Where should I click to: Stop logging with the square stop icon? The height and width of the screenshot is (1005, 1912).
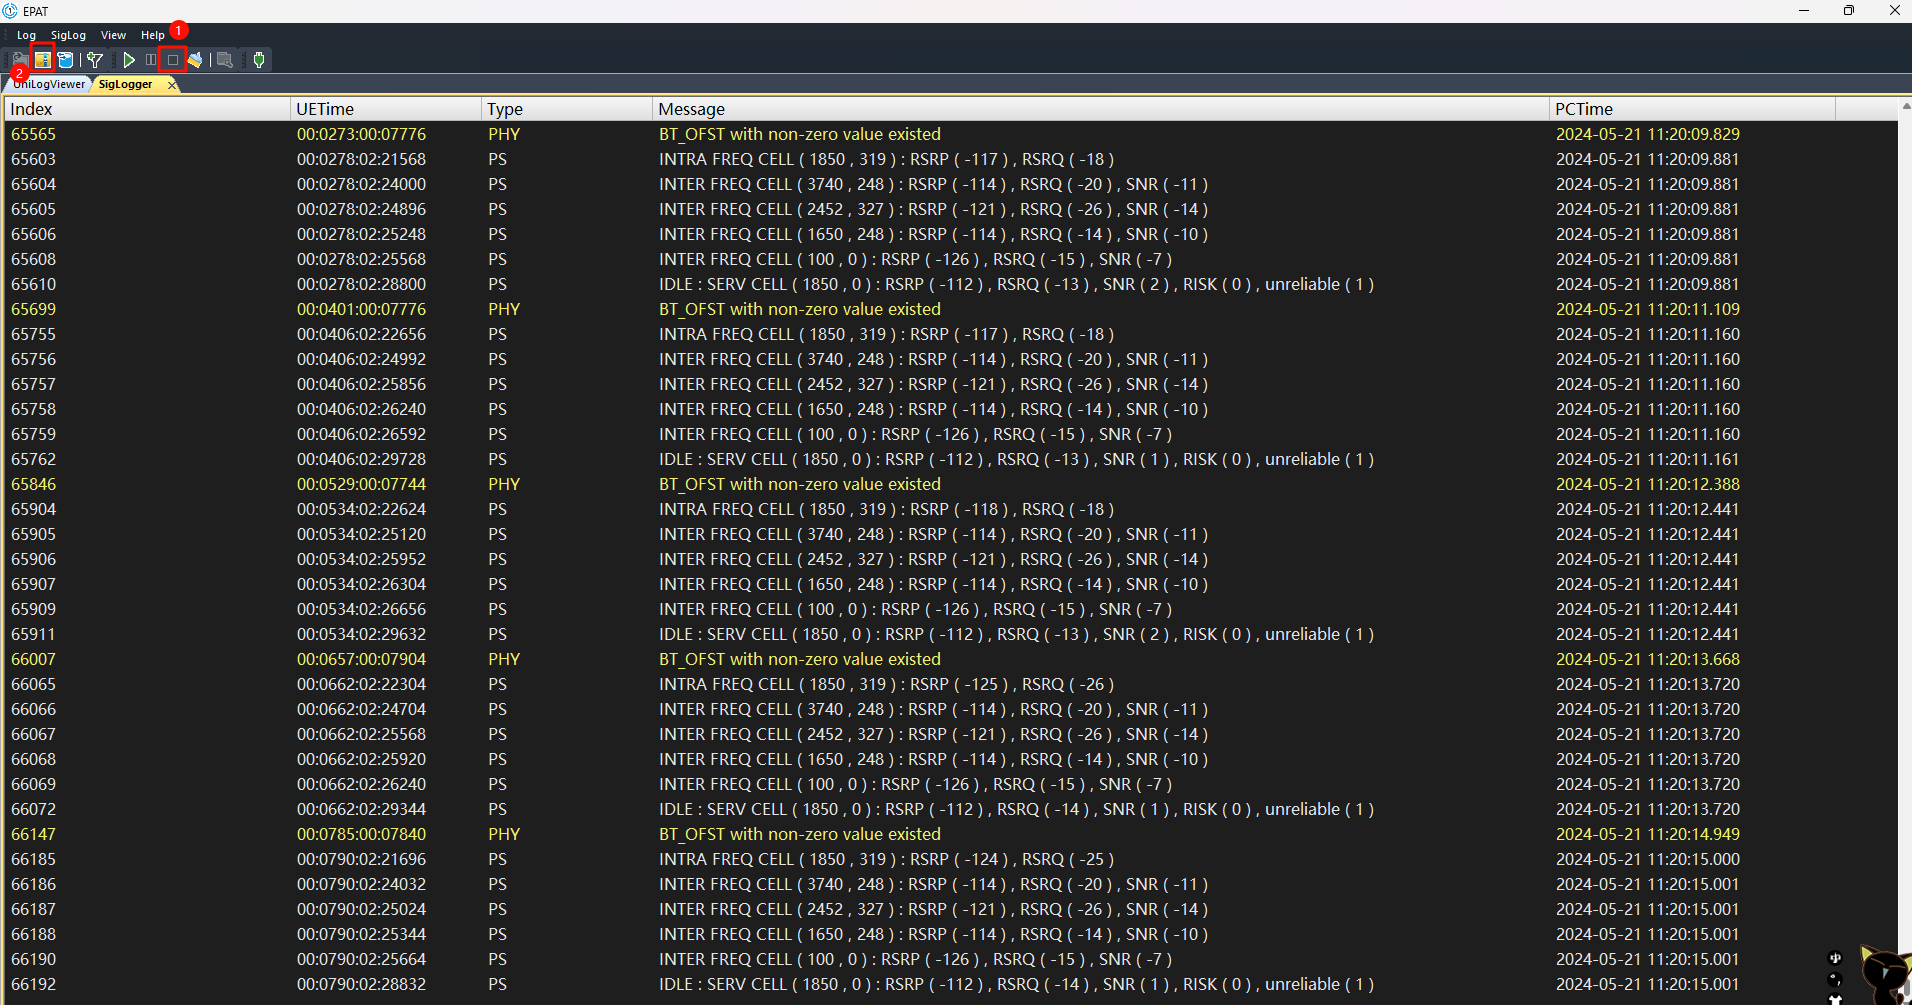coord(173,60)
